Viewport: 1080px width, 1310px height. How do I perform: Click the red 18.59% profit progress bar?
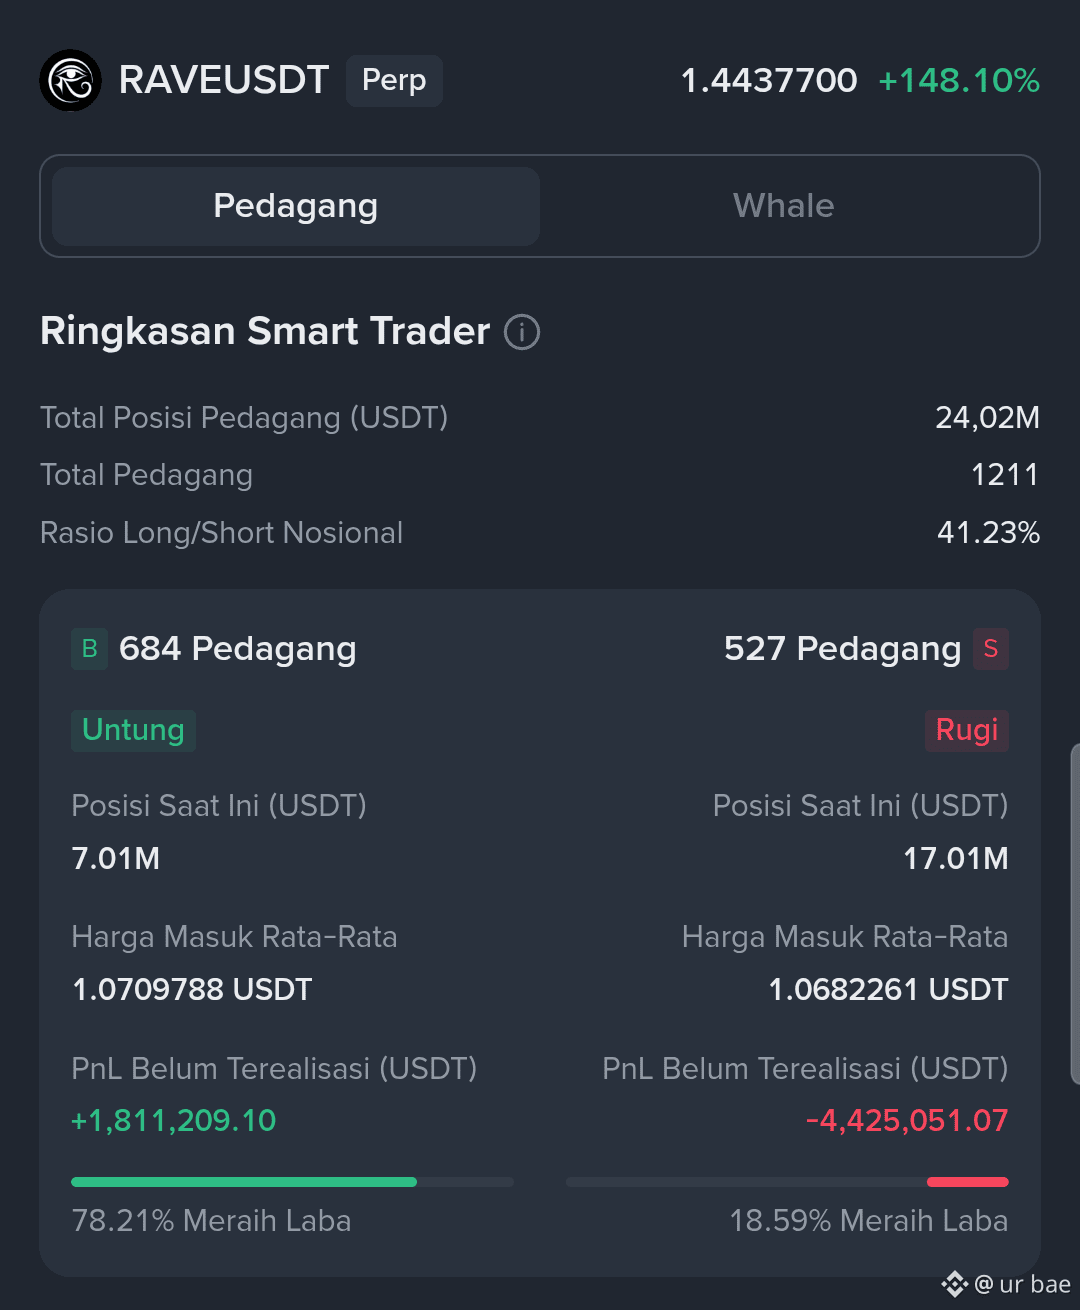(968, 1182)
